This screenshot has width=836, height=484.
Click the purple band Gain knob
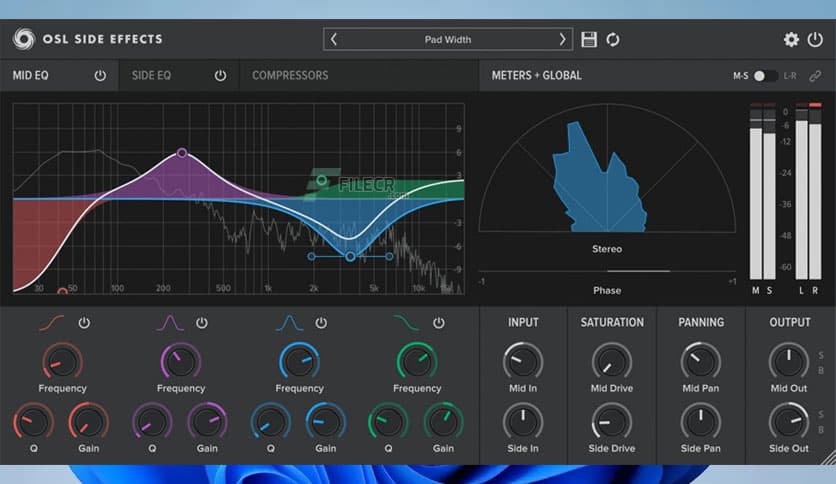pos(207,422)
